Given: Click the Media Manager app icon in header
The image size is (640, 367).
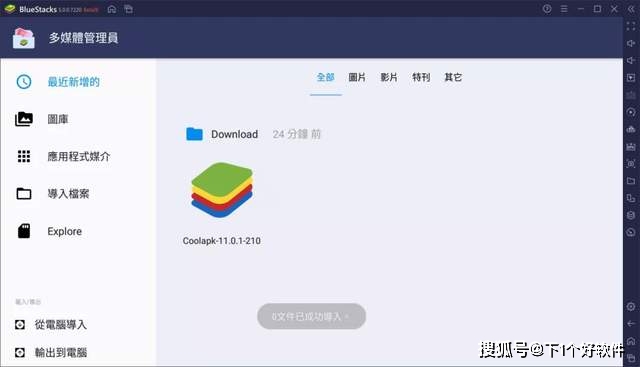Looking at the screenshot, I should [24, 38].
